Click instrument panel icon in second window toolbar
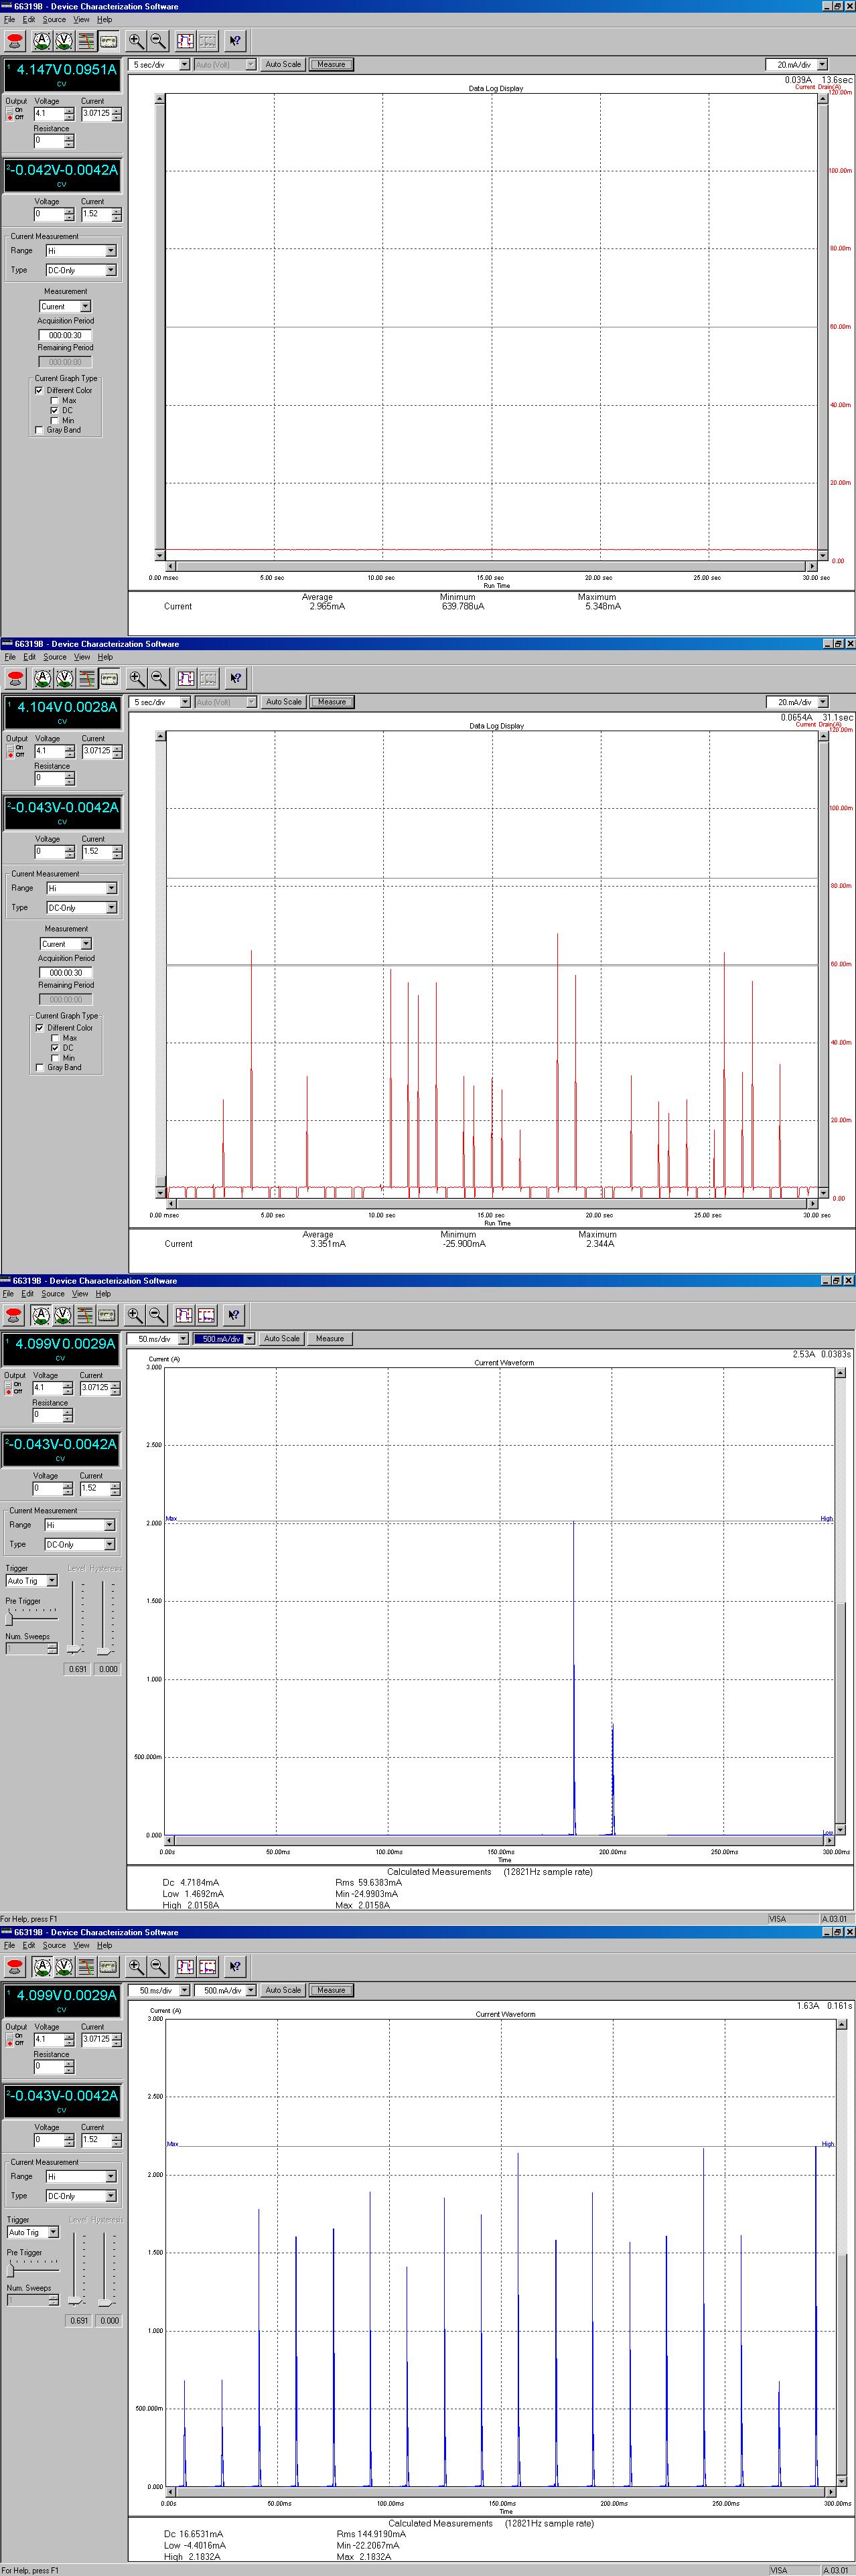Image resolution: width=856 pixels, height=2576 pixels. pos(108,679)
